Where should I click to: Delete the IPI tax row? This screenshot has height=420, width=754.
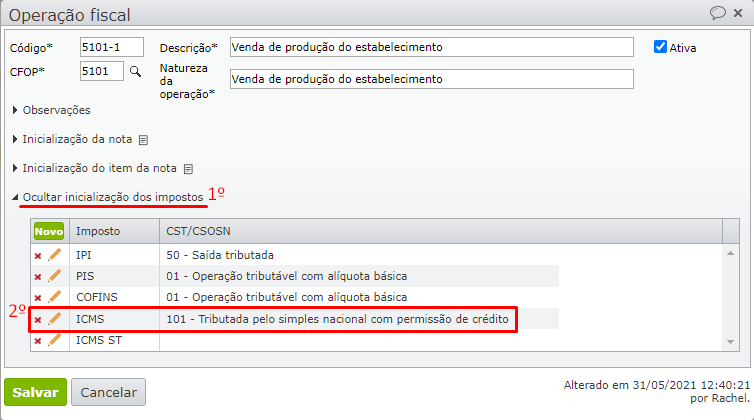tap(38, 256)
